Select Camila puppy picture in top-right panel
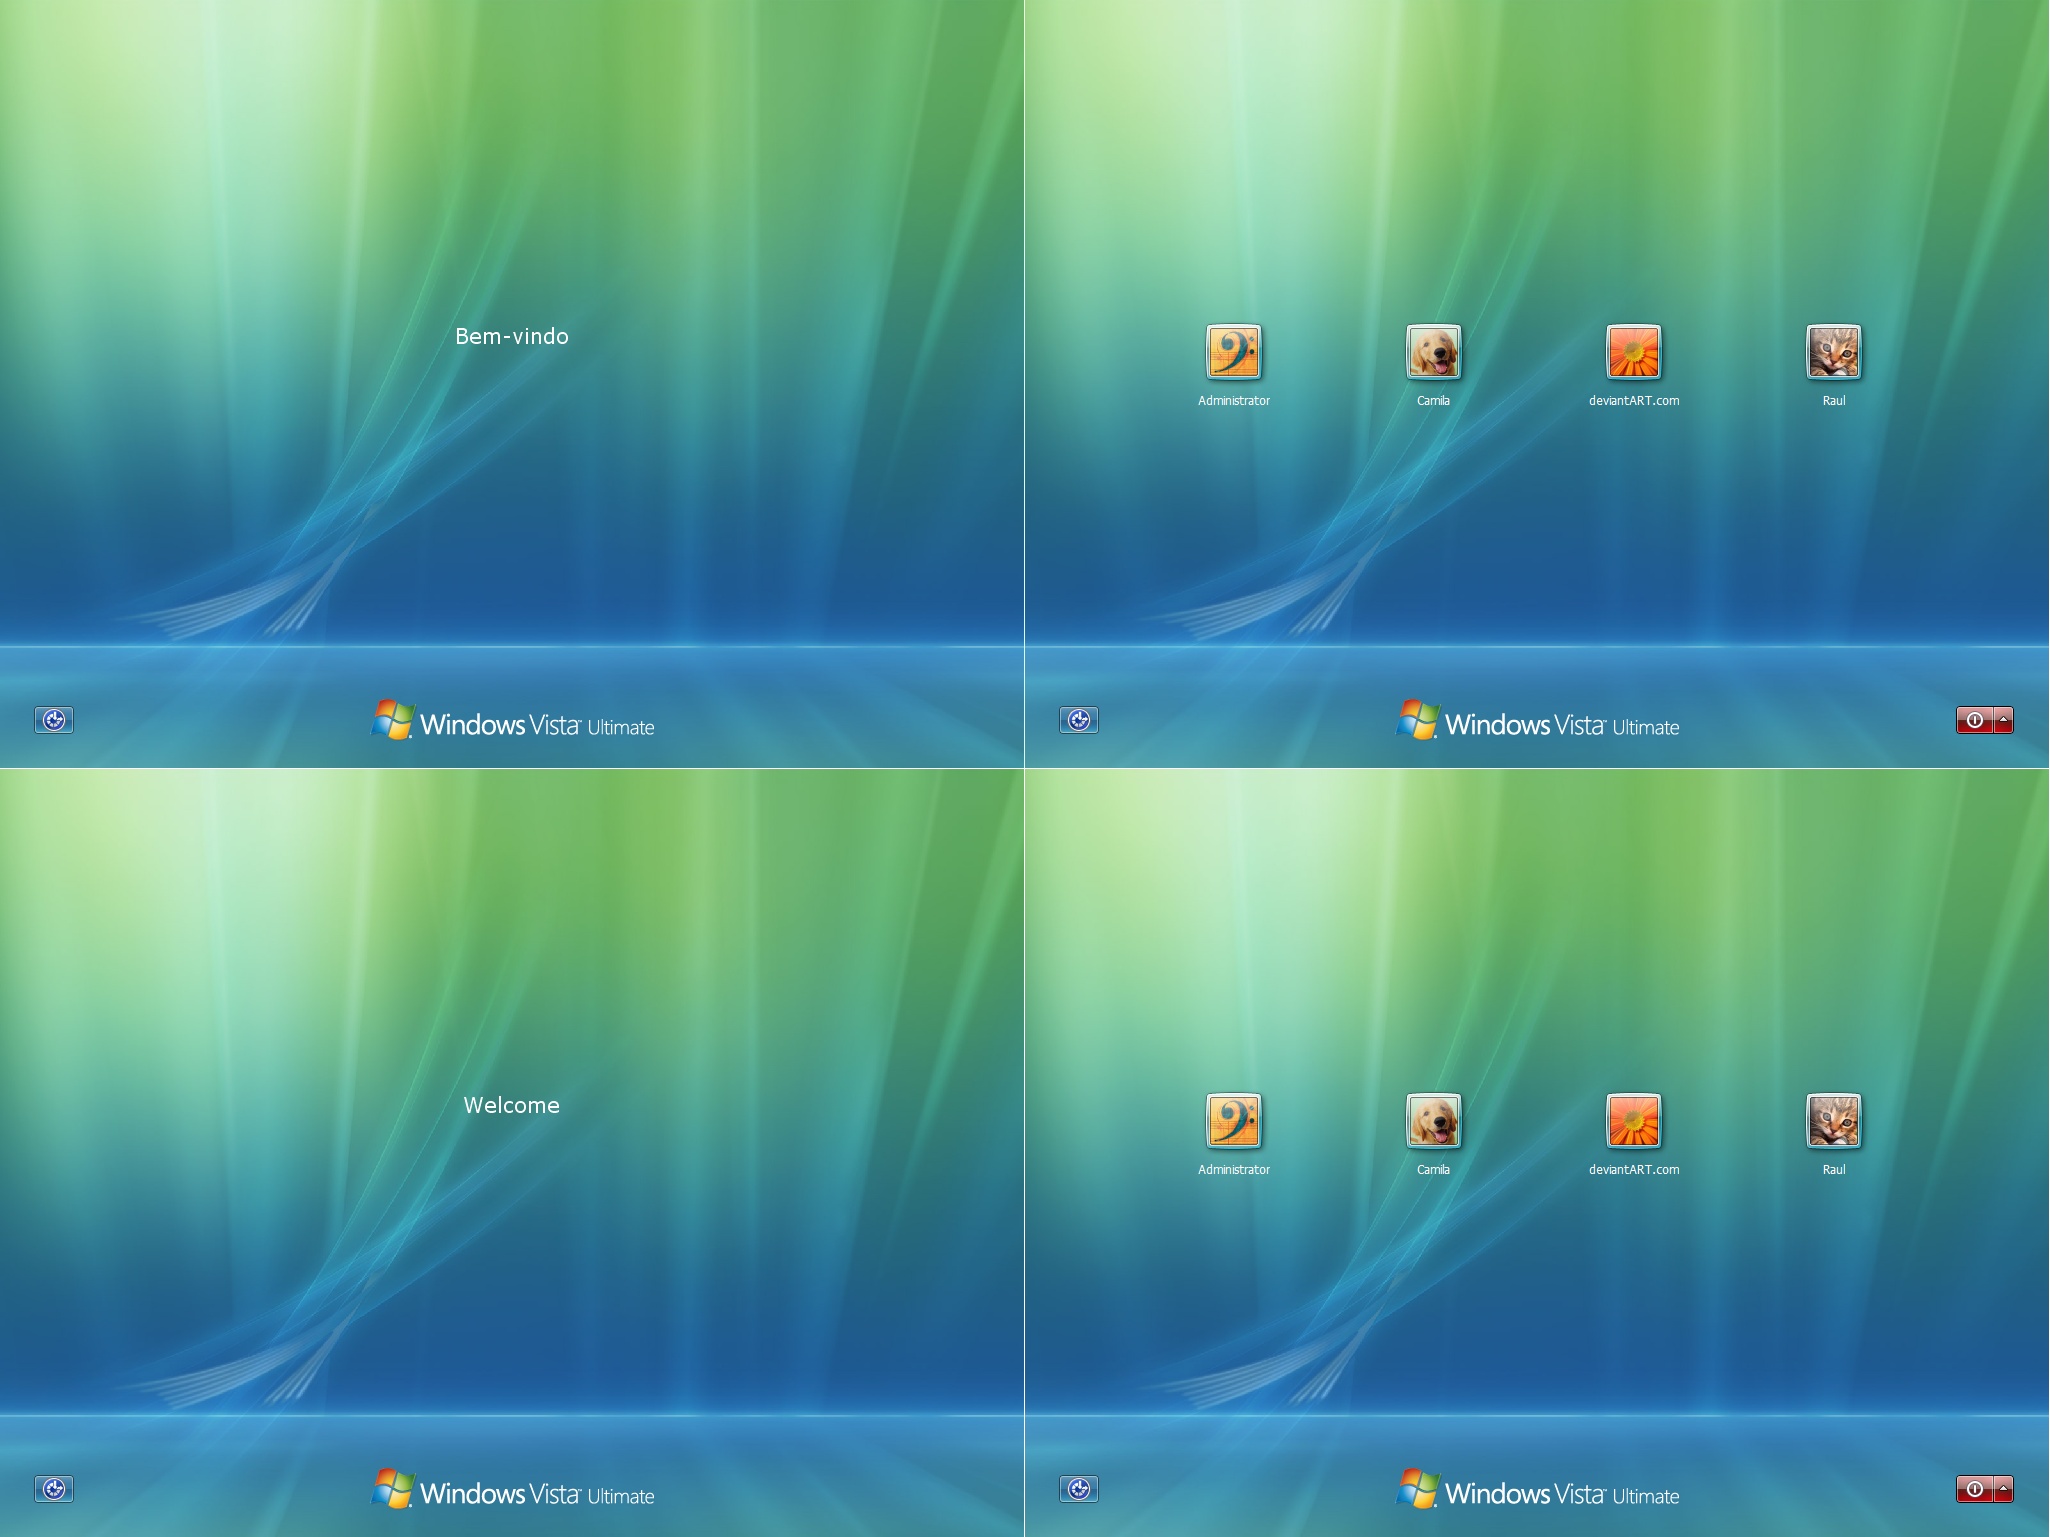 coord(1434,352)
